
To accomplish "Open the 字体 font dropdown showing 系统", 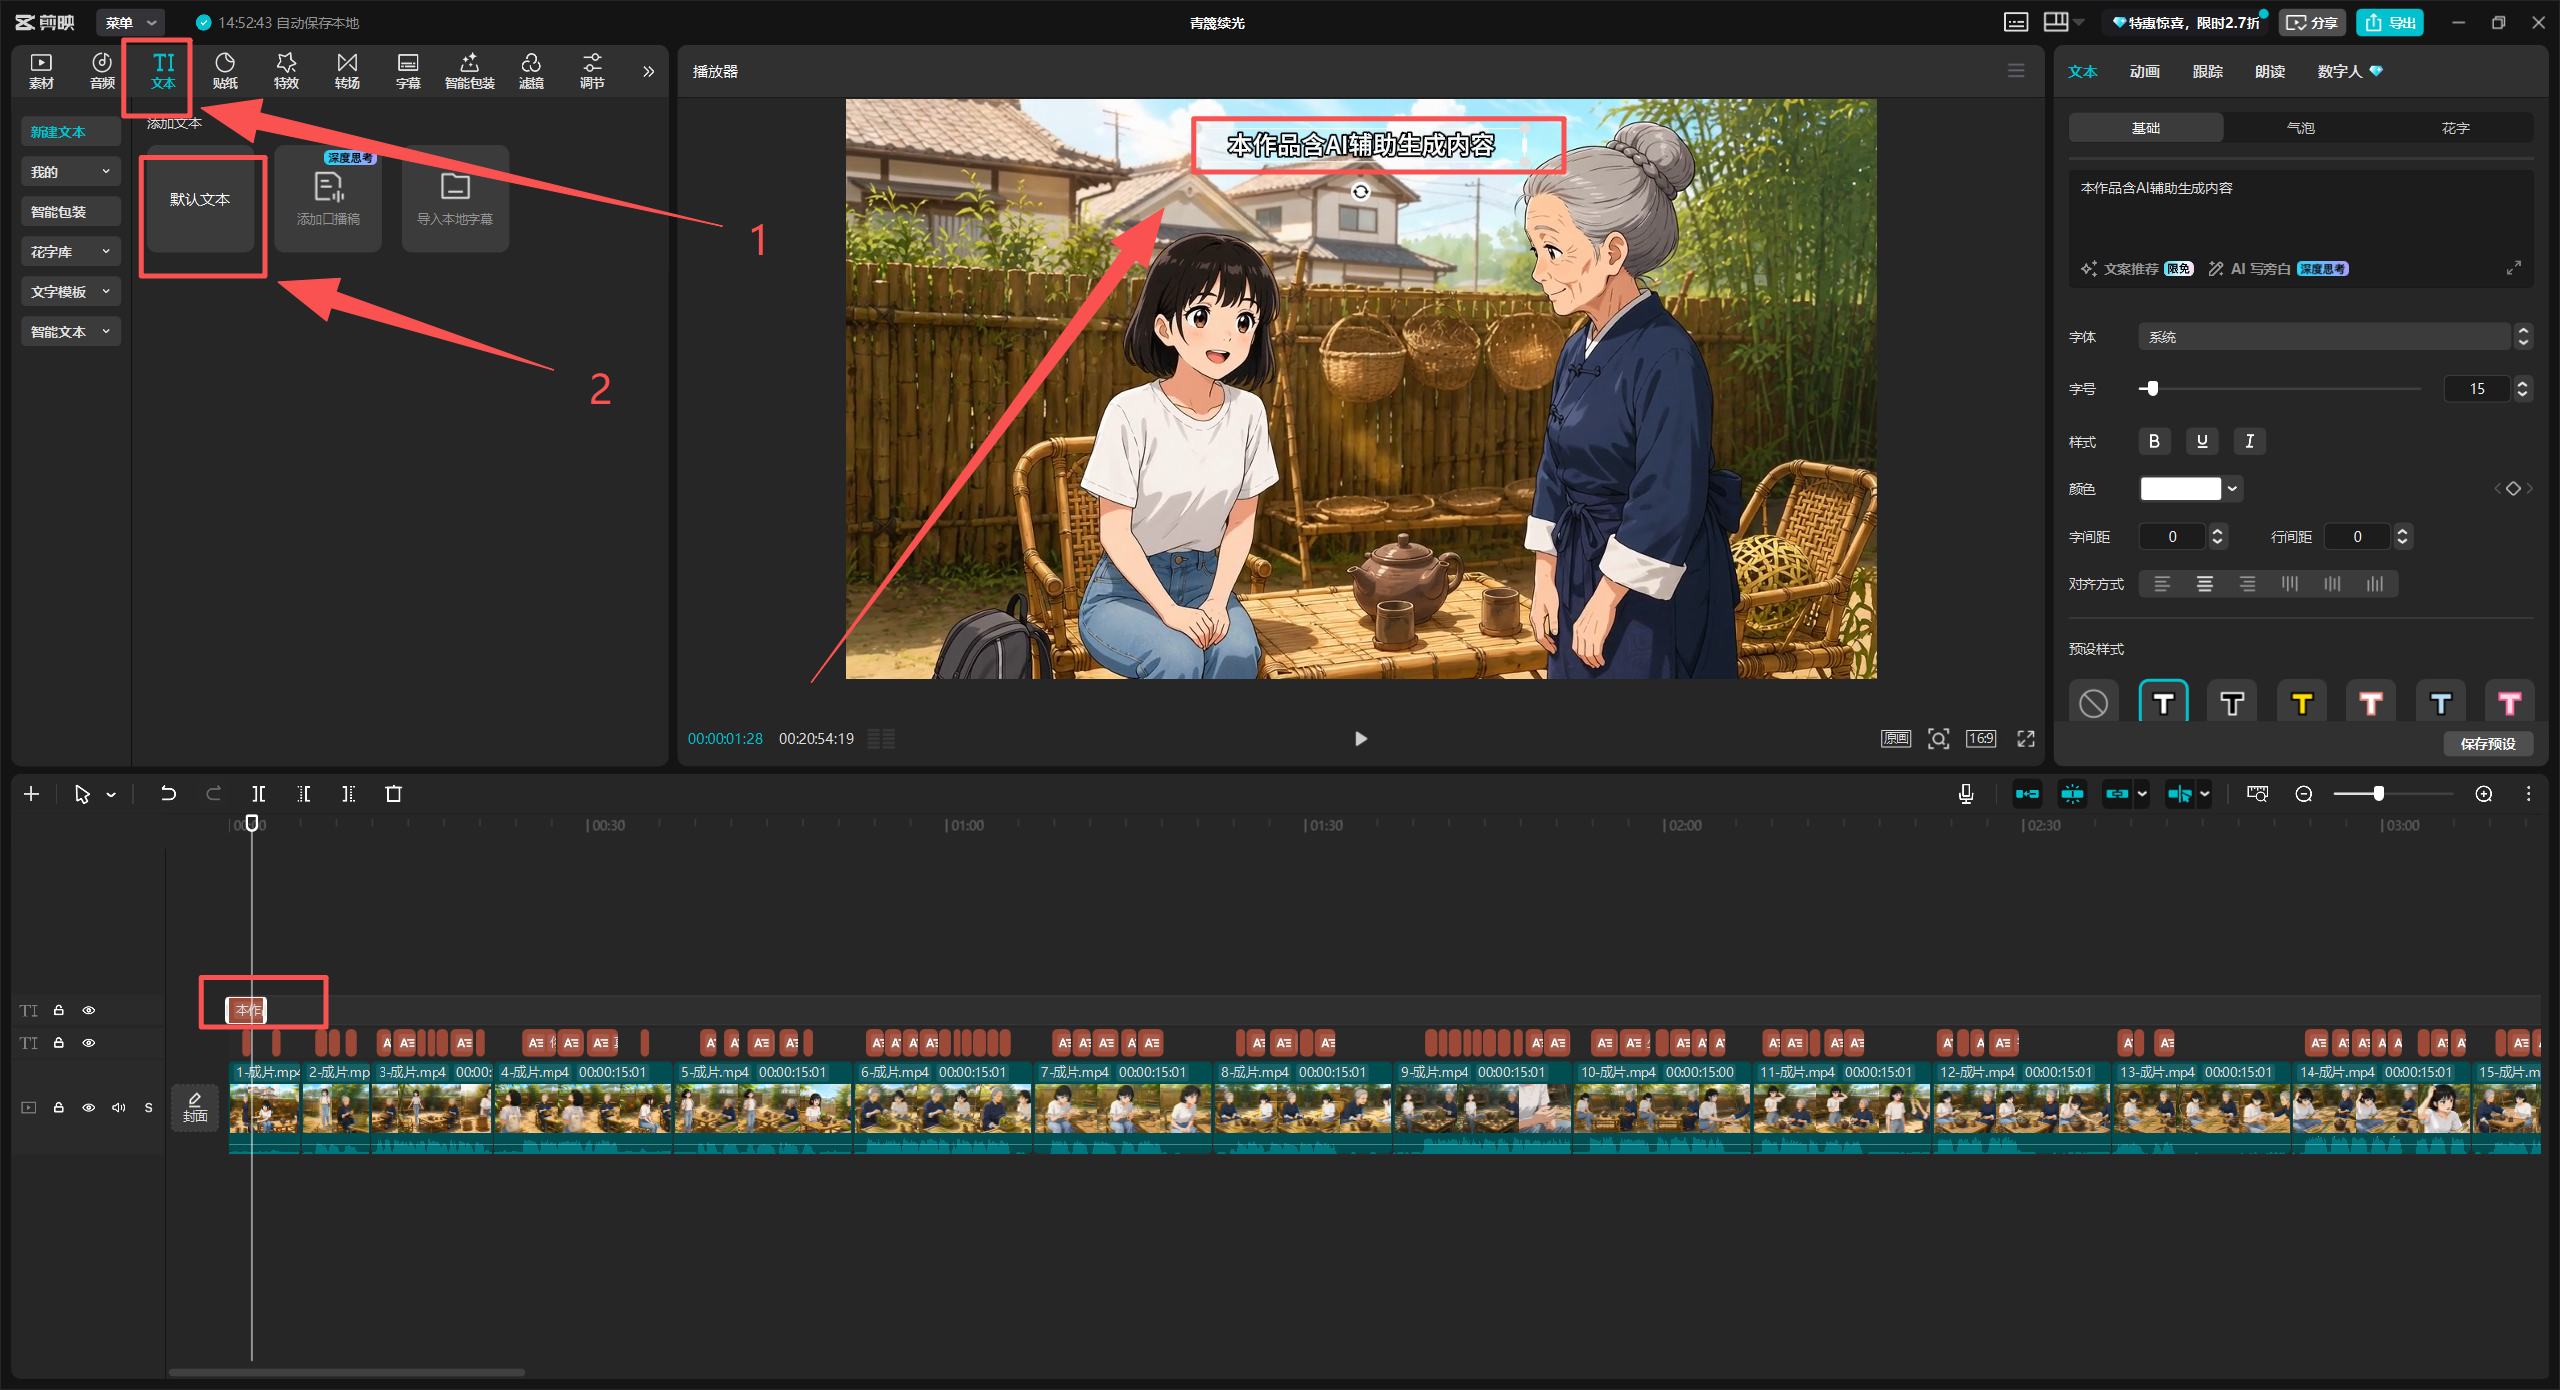I will [2324, 337].
